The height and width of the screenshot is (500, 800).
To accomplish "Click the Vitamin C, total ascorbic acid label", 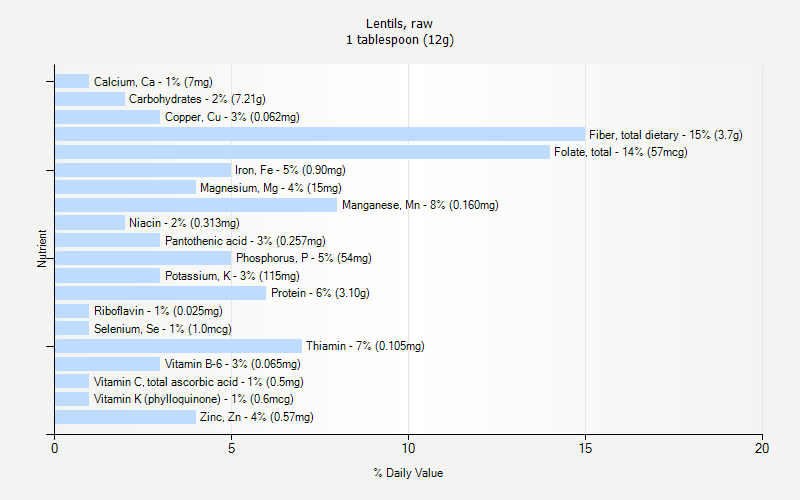I will 198,382.
